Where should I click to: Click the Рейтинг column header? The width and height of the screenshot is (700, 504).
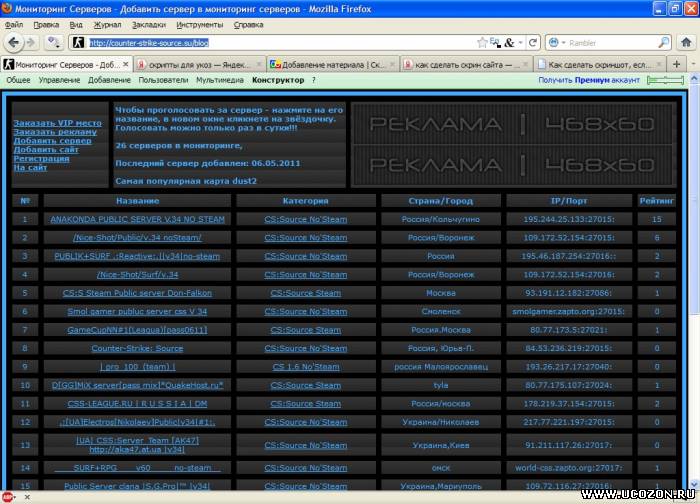(656, 201)
